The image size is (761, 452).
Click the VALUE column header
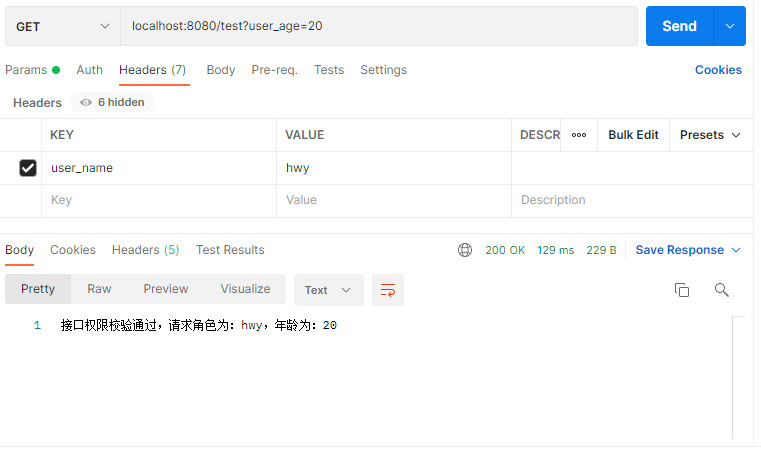[304, 135]
